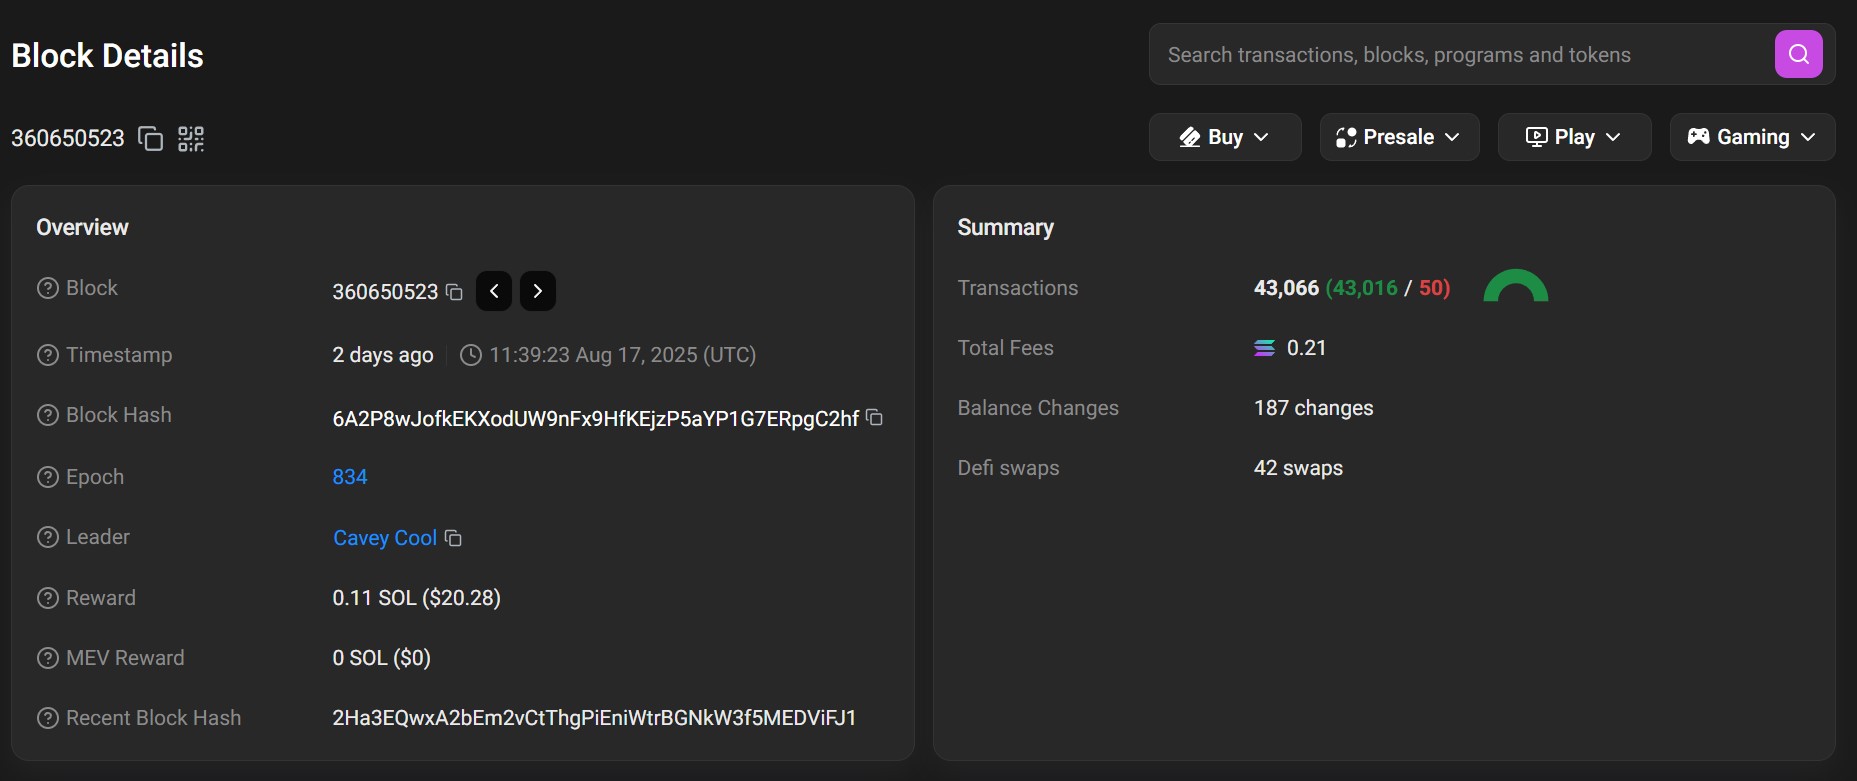Open epoch 834 details
The height and width of the screenshot is (781, 1857).
pos(349,477)
